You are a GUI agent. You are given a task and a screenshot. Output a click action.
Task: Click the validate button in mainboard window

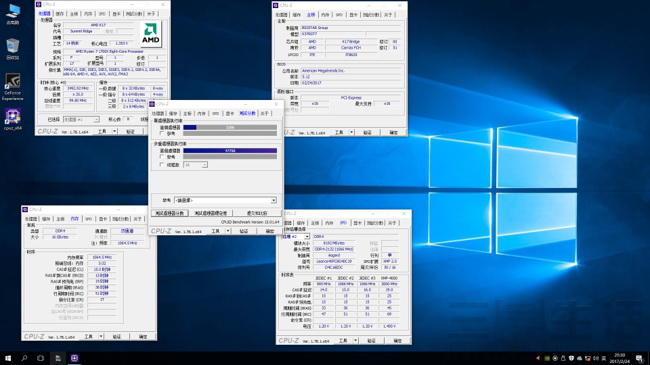coord(368,133)
